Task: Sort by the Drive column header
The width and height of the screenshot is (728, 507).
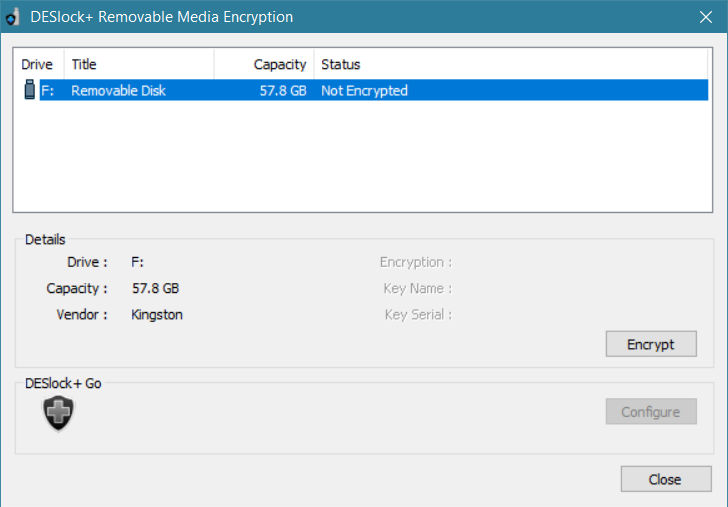Action: coord(39,64)
